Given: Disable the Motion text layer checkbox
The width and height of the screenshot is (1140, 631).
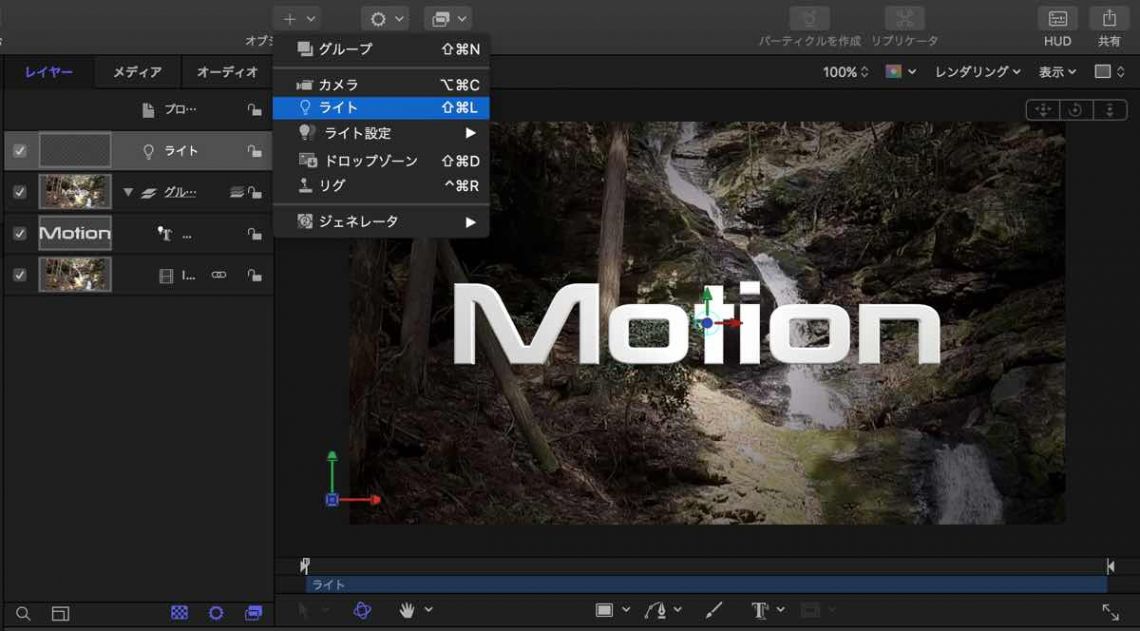Looking at the screenshot, I should [x=19, y=233].
